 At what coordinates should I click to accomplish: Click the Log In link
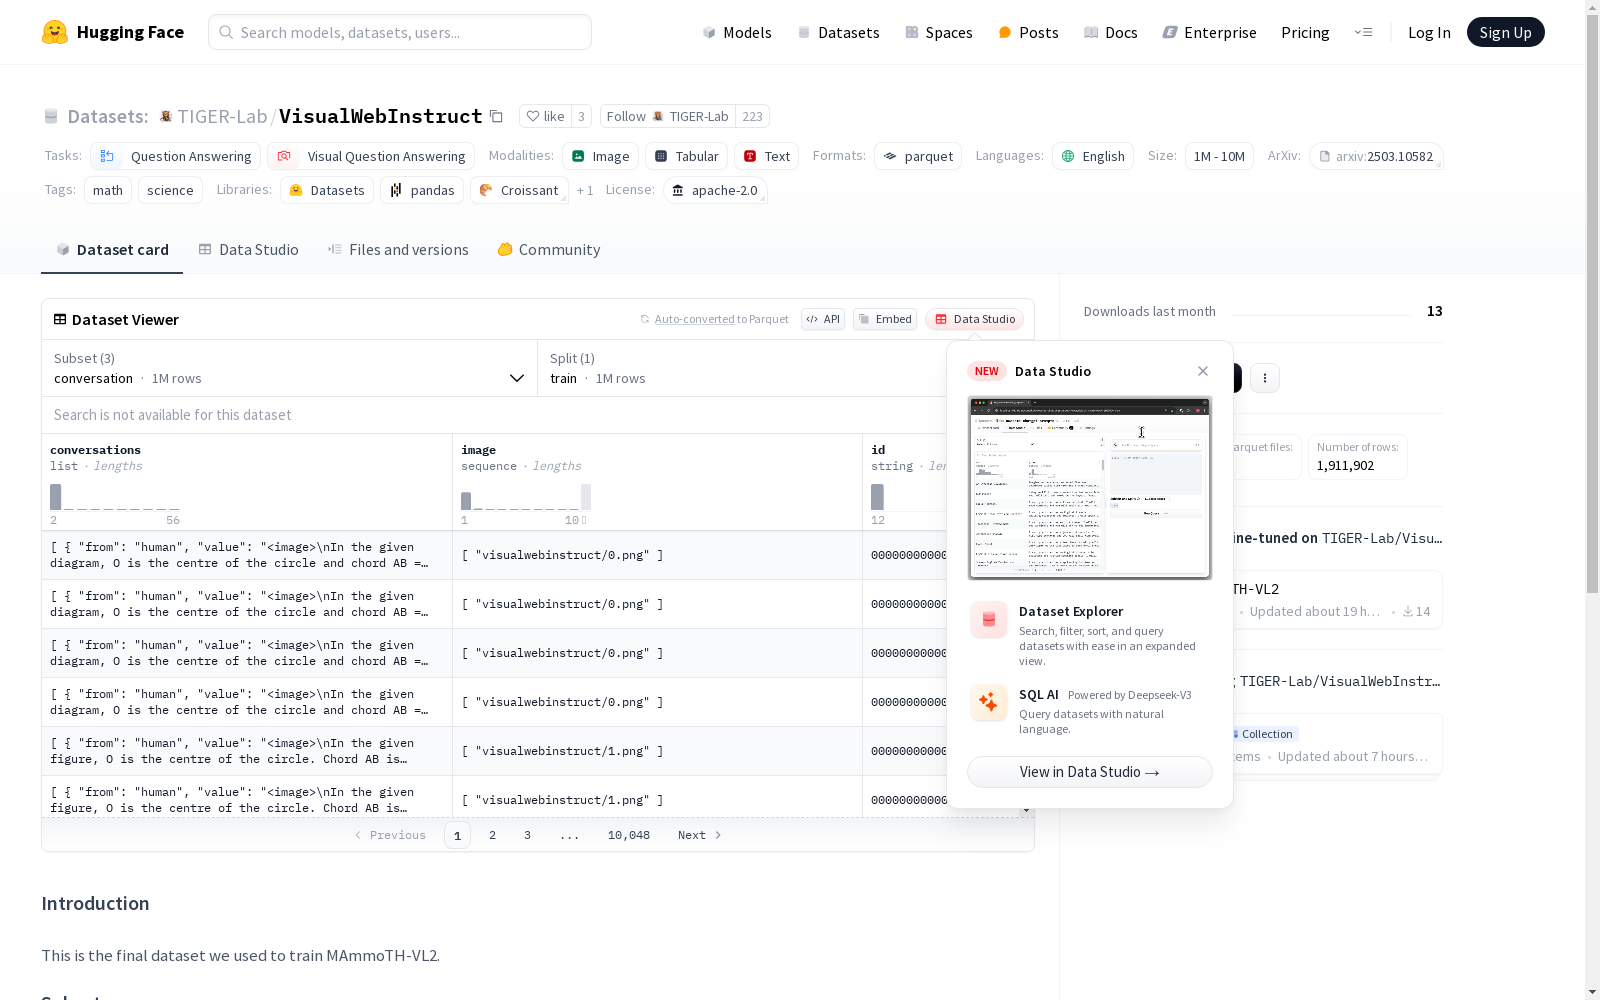(x=1429, y=32)
